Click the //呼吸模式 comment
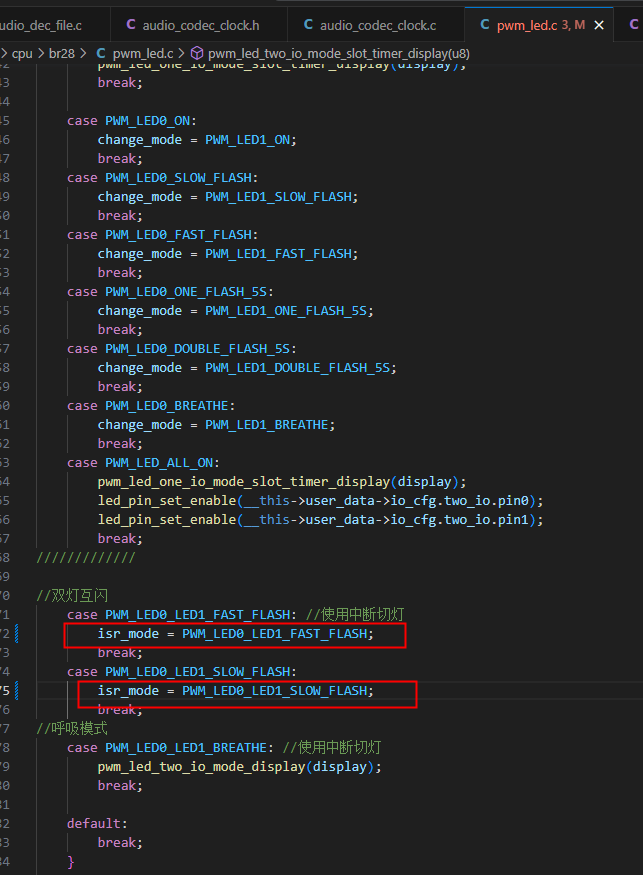 tap(72, 728)
